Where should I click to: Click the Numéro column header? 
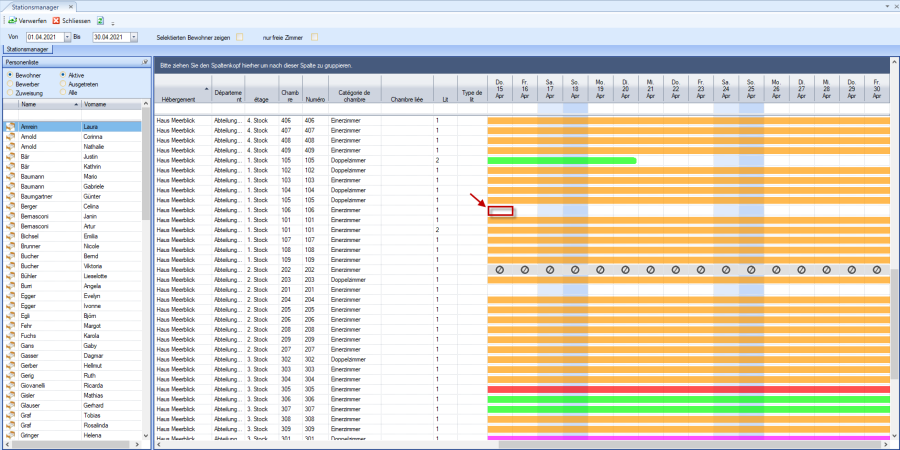coord(315,89)
